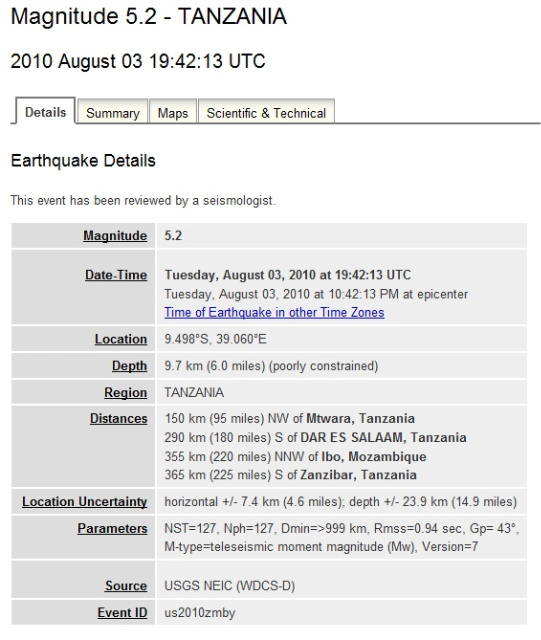Click the Source label link
The image size is (541, 640).
tap(126, 585)
